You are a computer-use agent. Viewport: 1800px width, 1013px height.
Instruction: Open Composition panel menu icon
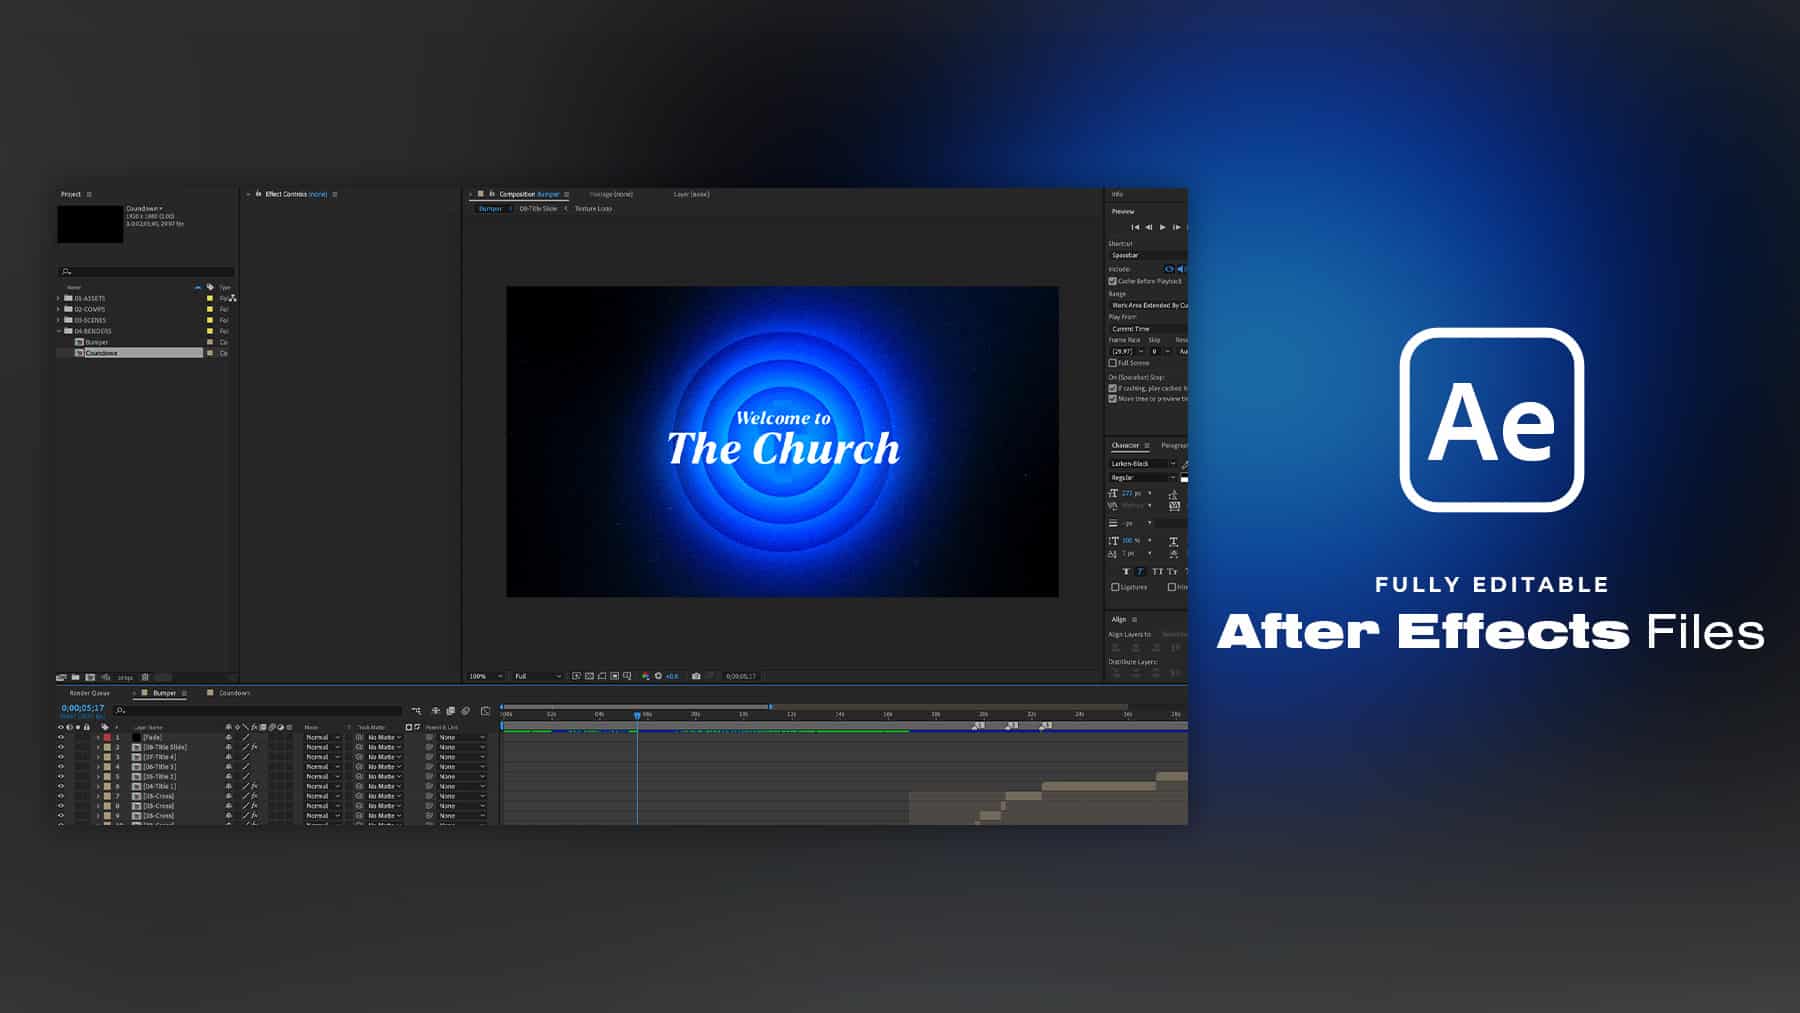click(x=566, y=194)
